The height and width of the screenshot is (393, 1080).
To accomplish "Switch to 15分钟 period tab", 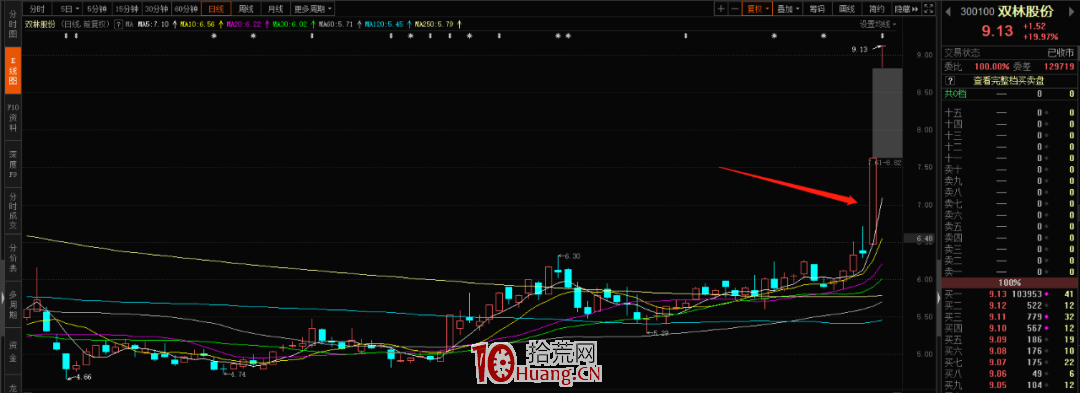I will [x=127, y=9].
